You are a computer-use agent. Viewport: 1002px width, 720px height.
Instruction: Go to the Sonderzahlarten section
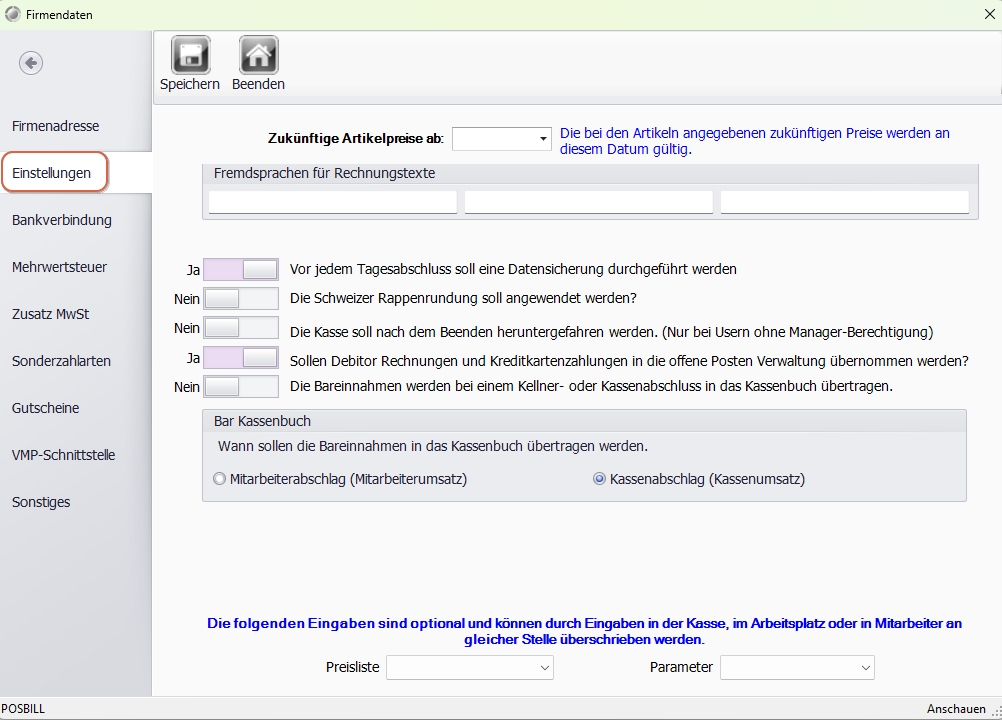[61, 361]
